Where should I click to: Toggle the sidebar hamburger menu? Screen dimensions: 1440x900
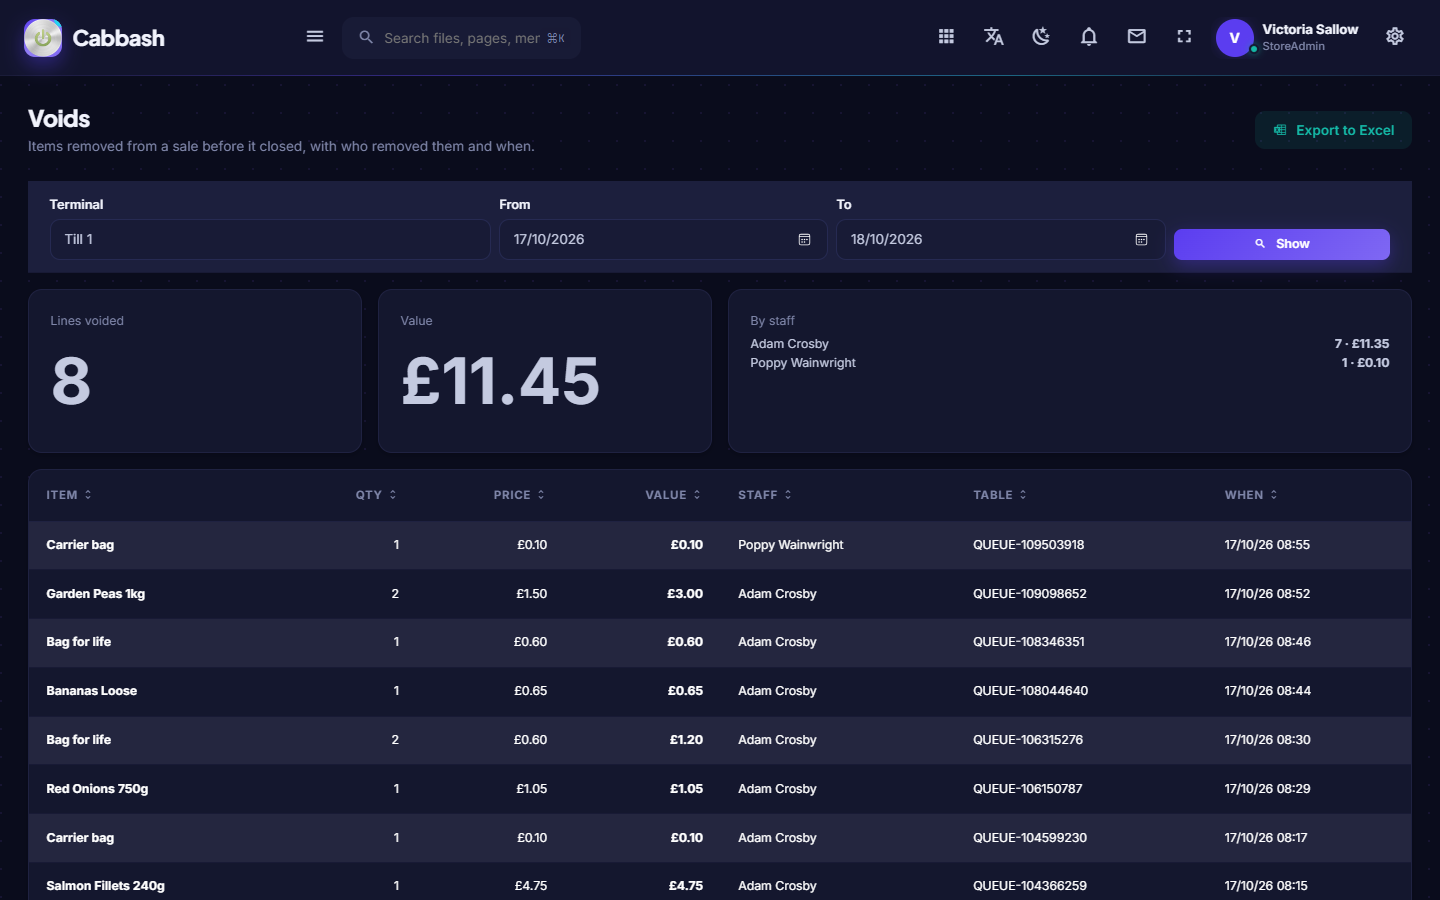315,37
